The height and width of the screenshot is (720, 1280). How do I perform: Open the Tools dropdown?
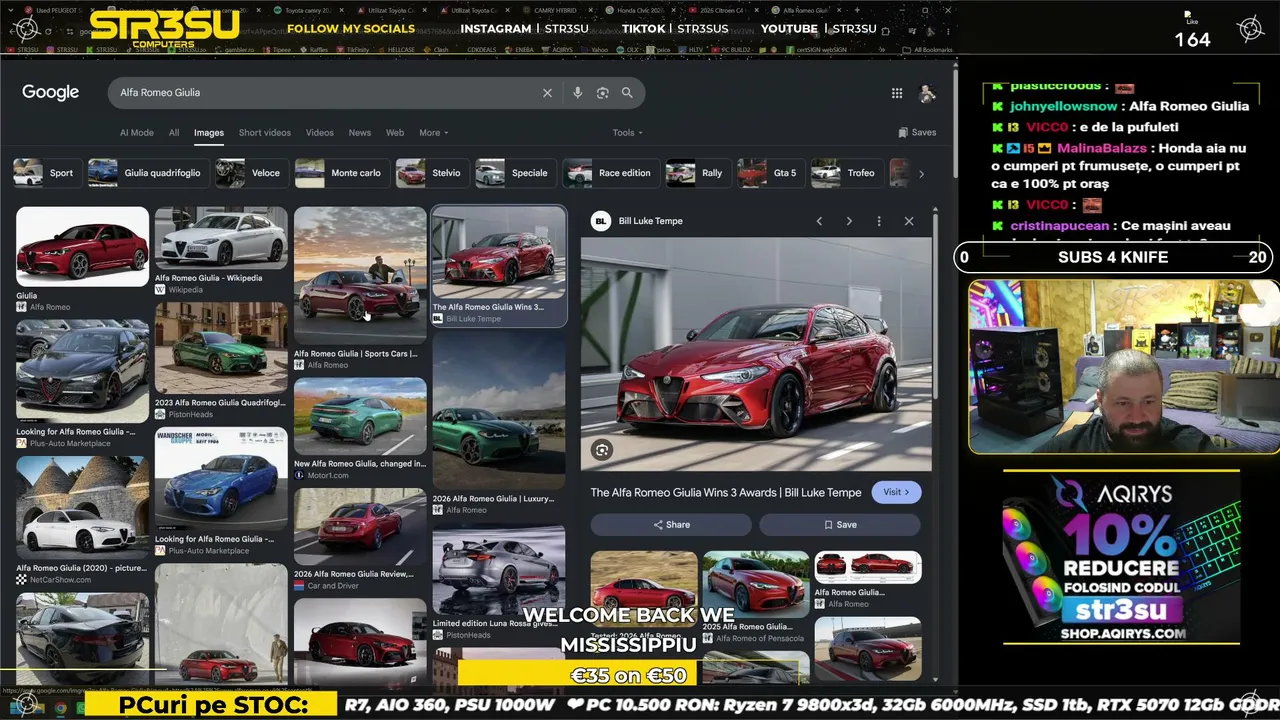click(627, 132)
